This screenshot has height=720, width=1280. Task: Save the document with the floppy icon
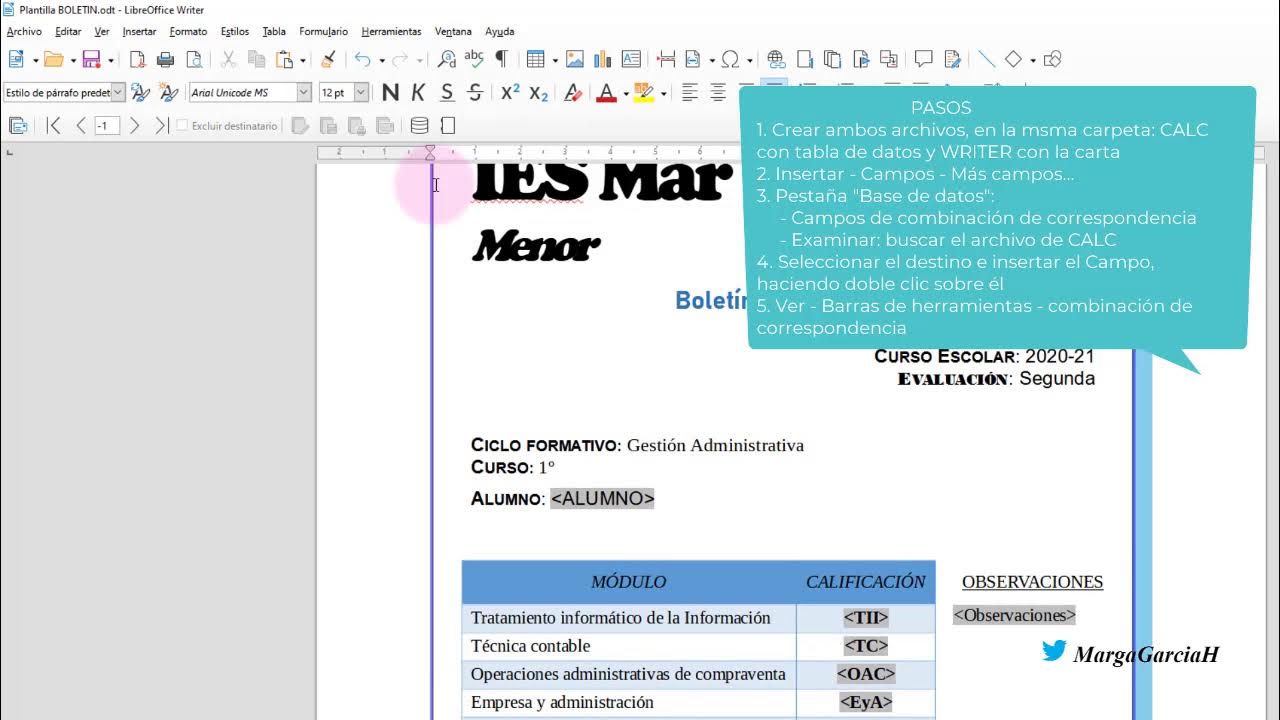point(91,60)
